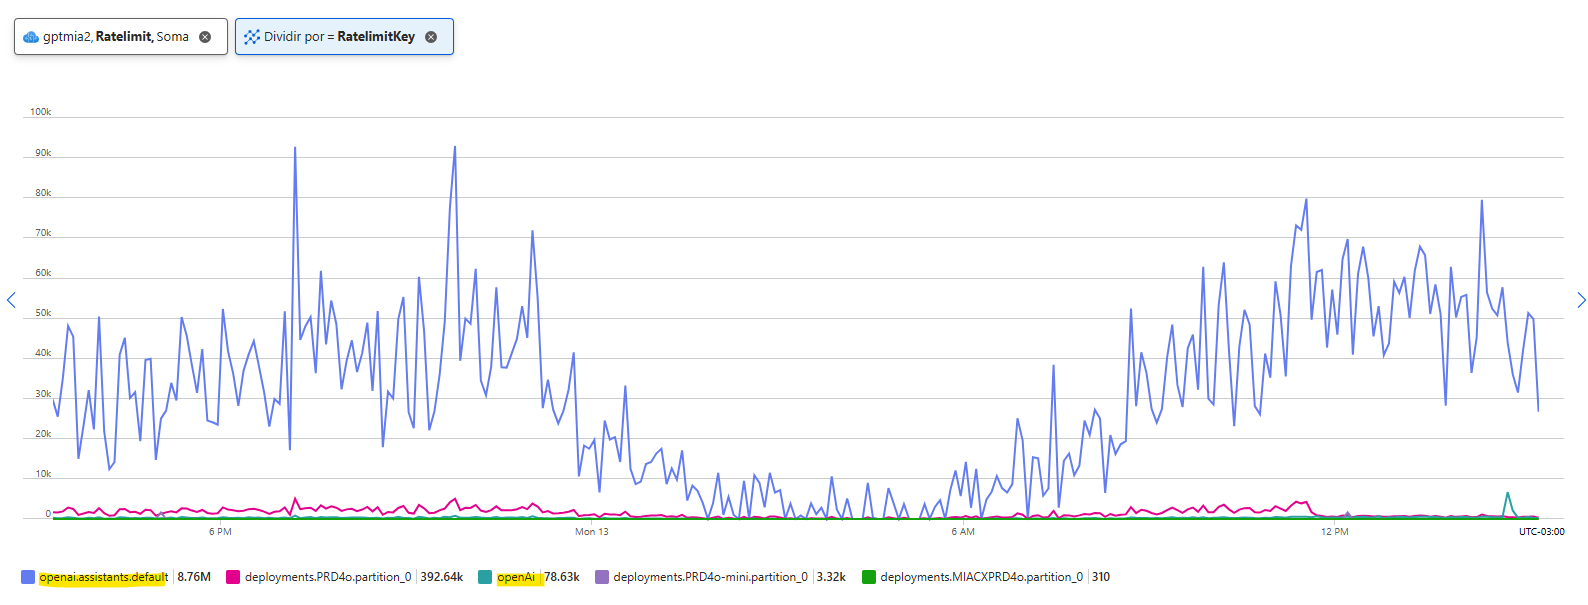1588x605 pixels.
Task: Select deployments.PRD4o.partition_0 legend label
Action: pyautogui.click(x=328, y=577)
